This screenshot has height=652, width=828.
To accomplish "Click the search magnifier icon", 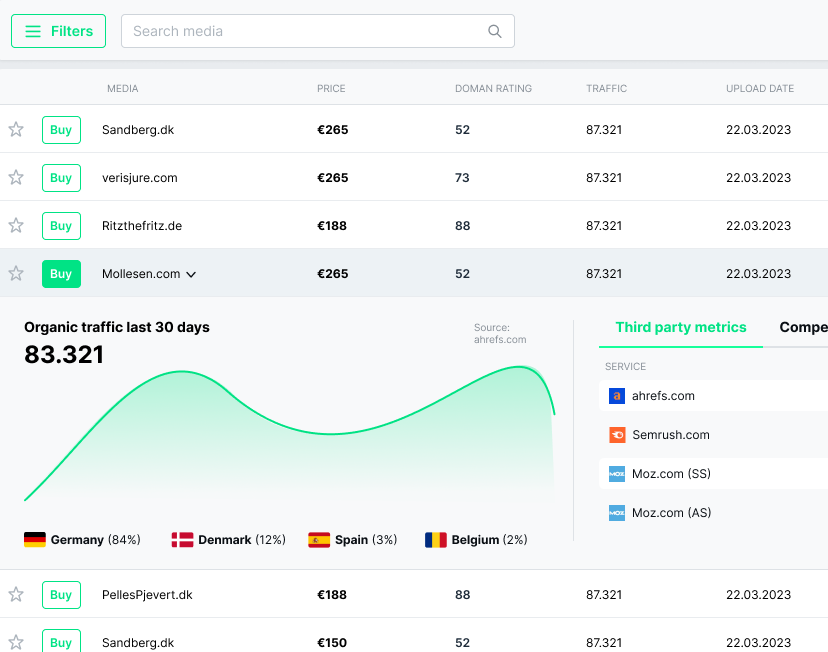I will (x=495, y=31).
